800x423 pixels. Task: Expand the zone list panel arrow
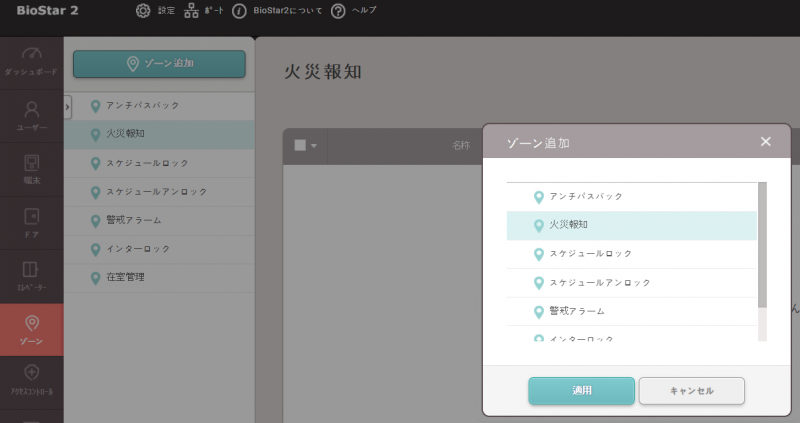point(68,104)
